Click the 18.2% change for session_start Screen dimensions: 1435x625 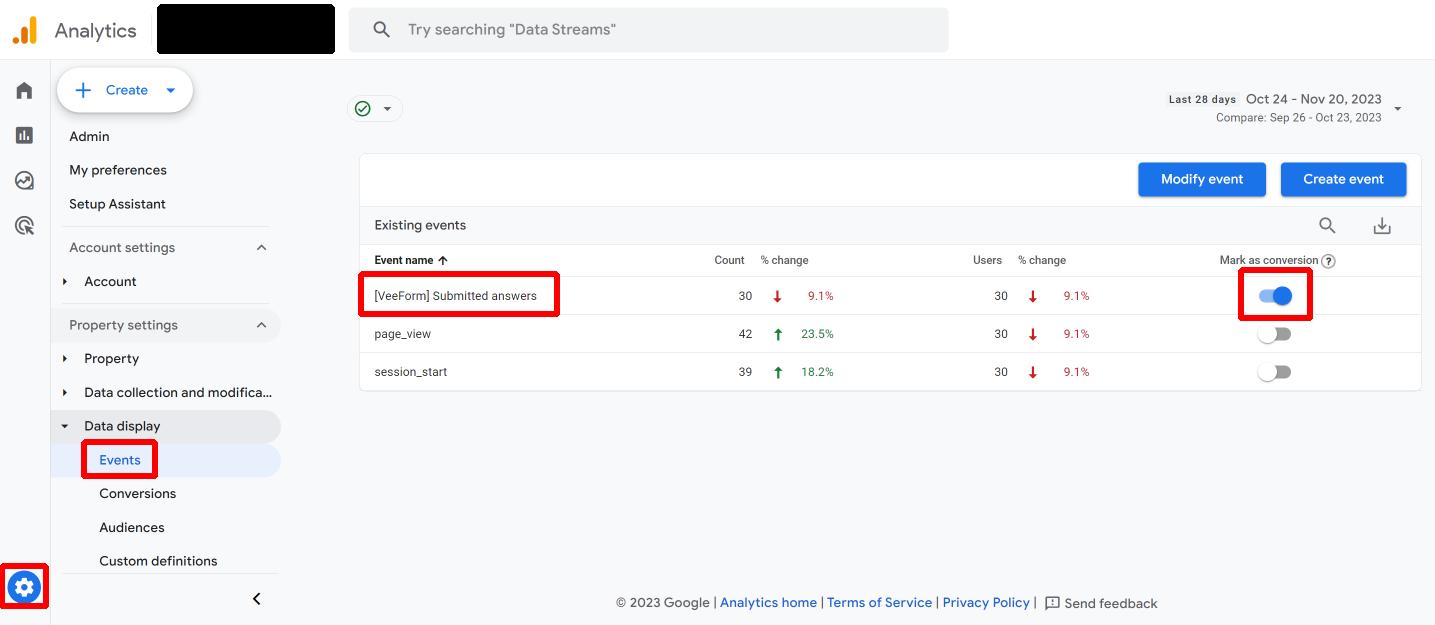click(x=817, y=372)
